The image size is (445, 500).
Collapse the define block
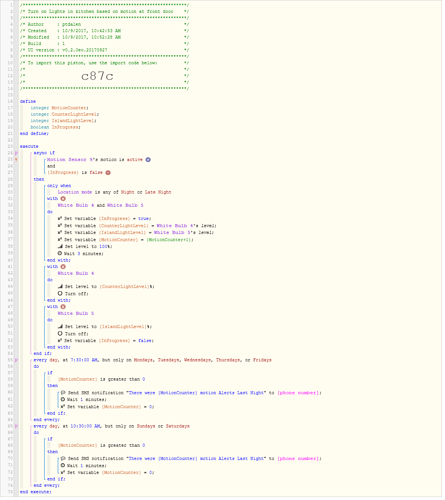click(x=28, y=102)
